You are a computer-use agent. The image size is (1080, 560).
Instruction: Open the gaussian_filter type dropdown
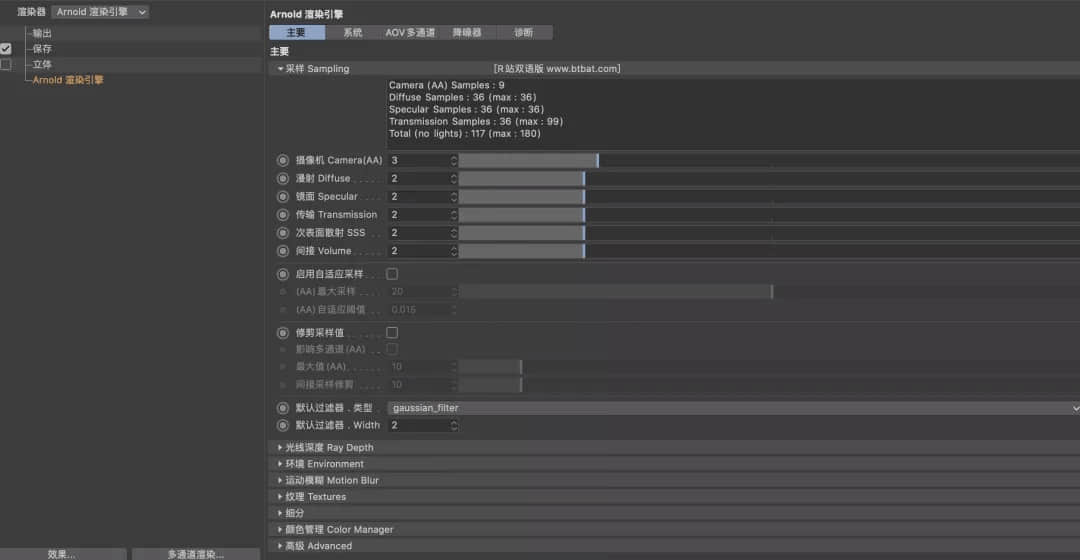click(x=733, y=408)
